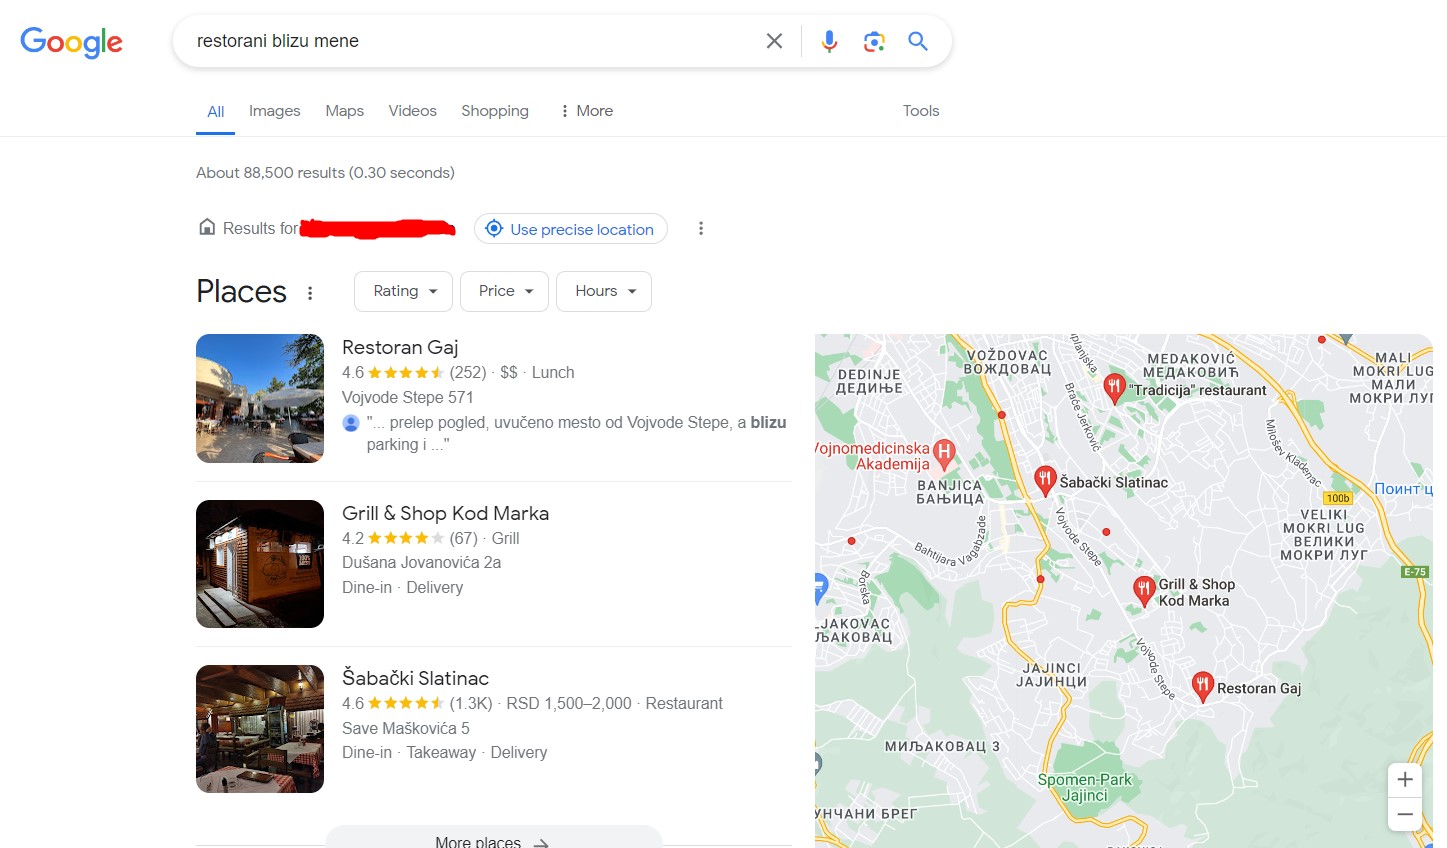Click Restoran Gaj photo thumbnail
This screenshot has width=1447, height=848.
tap(260, 398)
